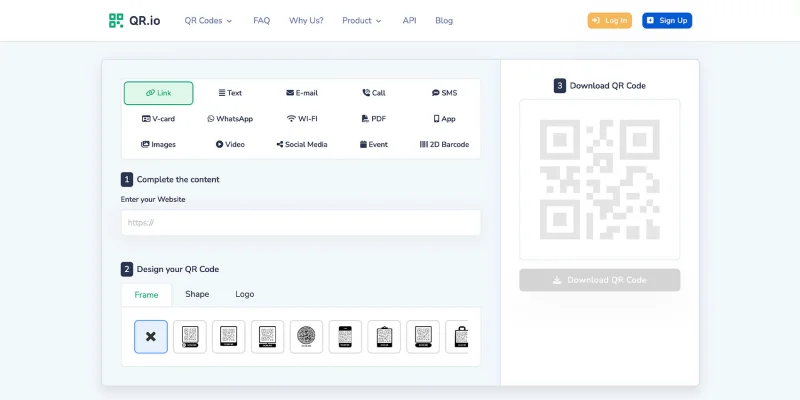Switch to the Shape tab

(197, 295)
